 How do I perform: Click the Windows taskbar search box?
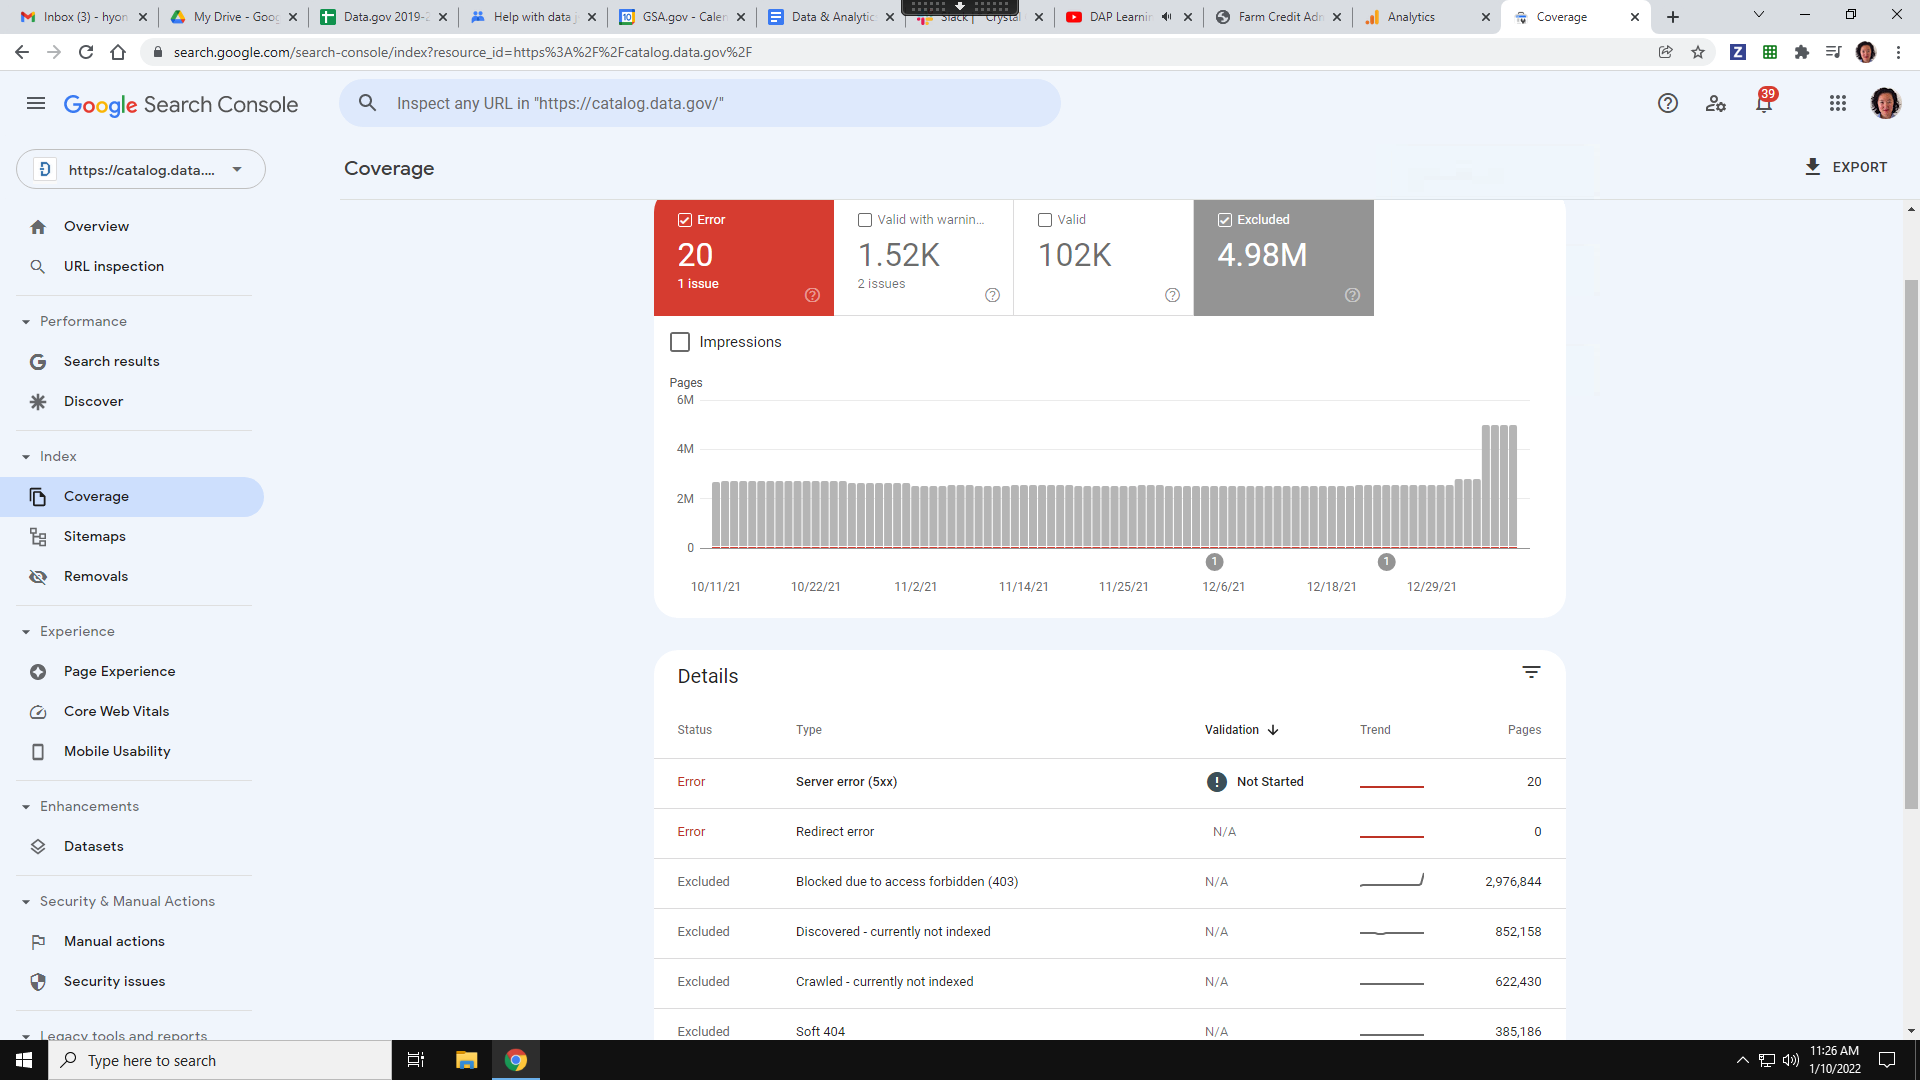tap(220, 1060)
